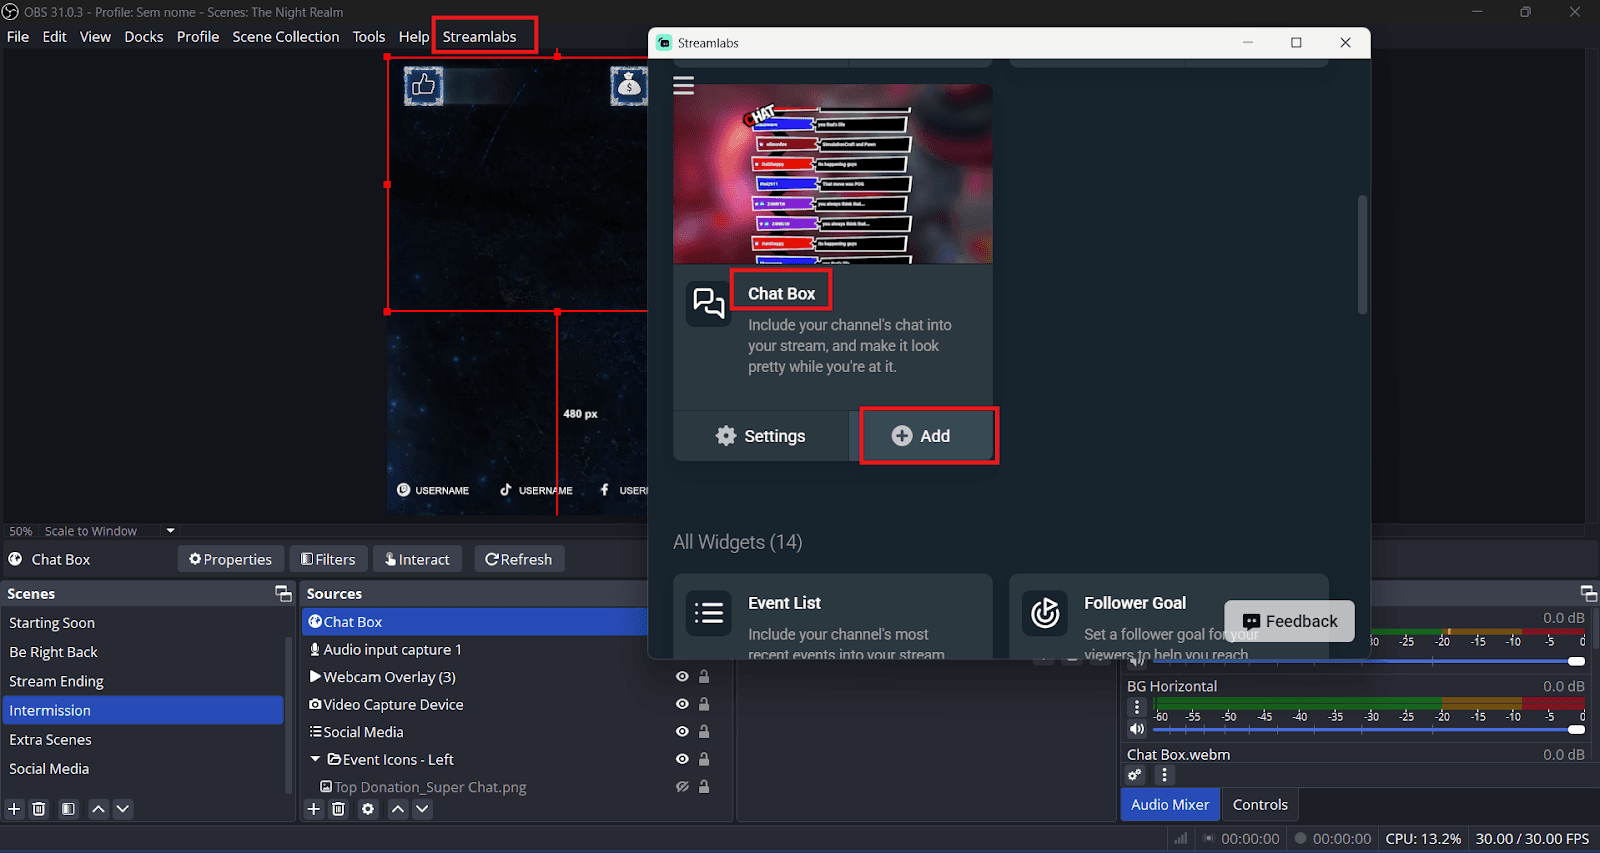Viewport: 1600px width, 853px height.
Task: Move the selected source up
Action: click(398, 809)
